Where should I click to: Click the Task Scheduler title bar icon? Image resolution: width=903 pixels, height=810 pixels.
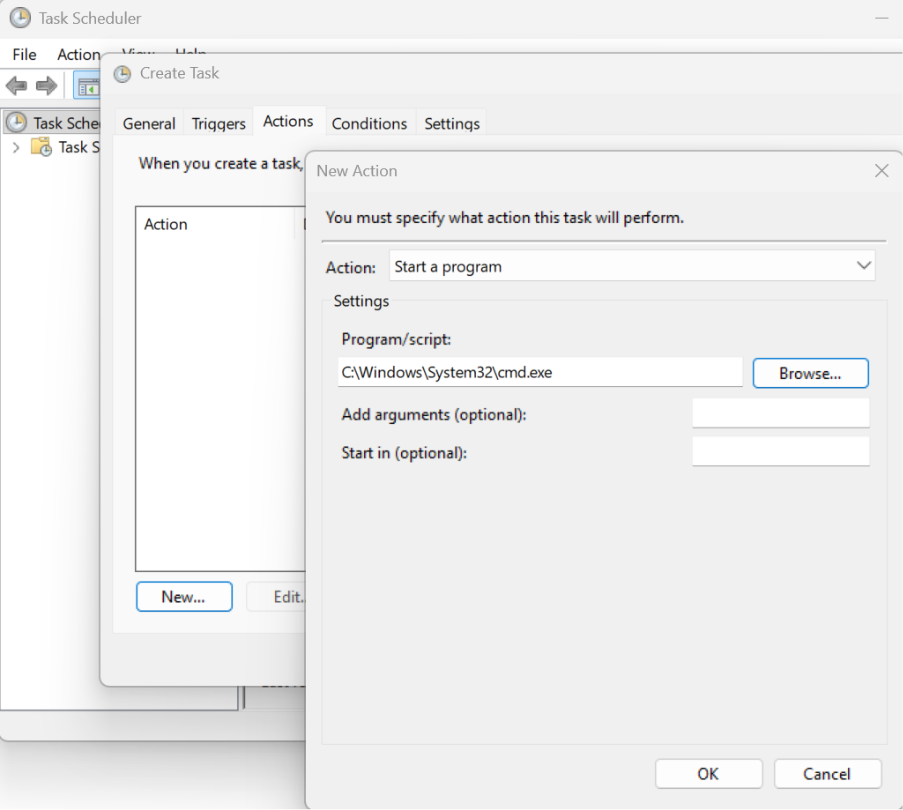tap(20, 18)
